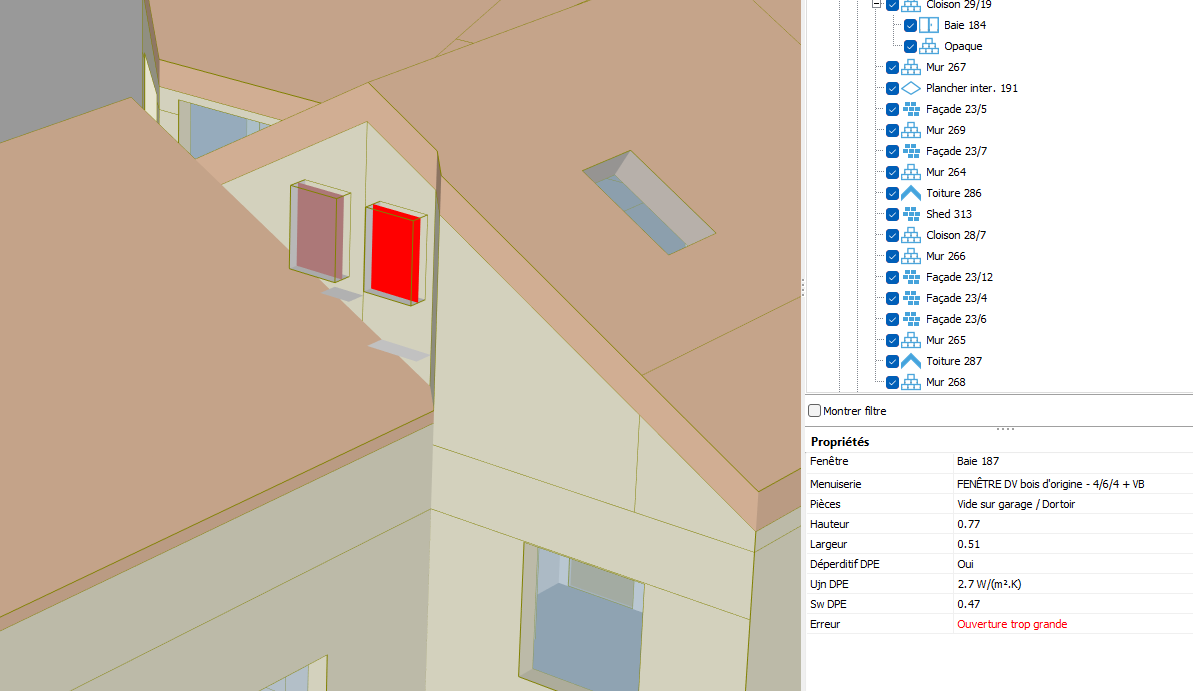Uncheck the Façade 23/12 visibility checkbox
1193x691 pixels.
893,277
